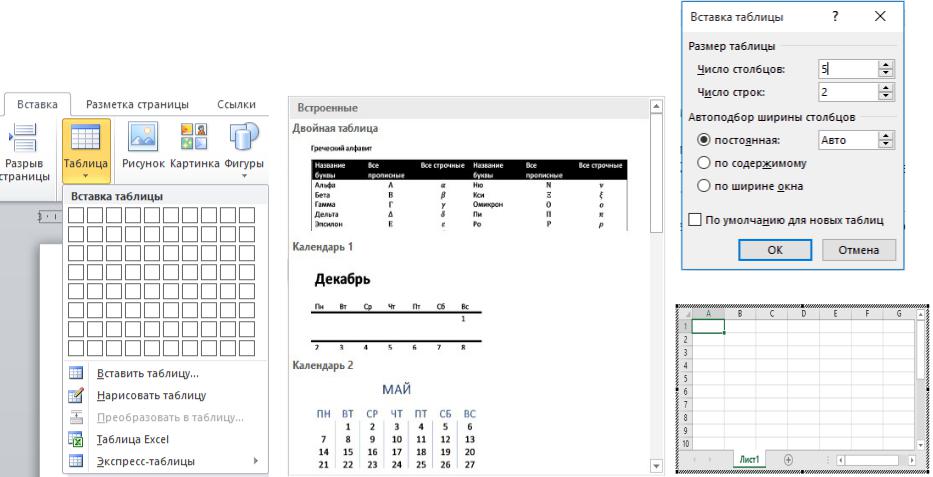Click the Число строк input field
The image size is (933, 477).
pos(848,92)
